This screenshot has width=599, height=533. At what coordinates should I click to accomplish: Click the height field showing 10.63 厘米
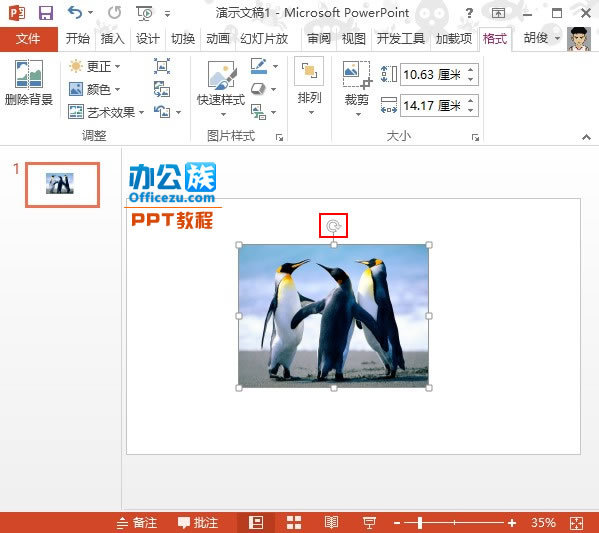click(432, 75)
